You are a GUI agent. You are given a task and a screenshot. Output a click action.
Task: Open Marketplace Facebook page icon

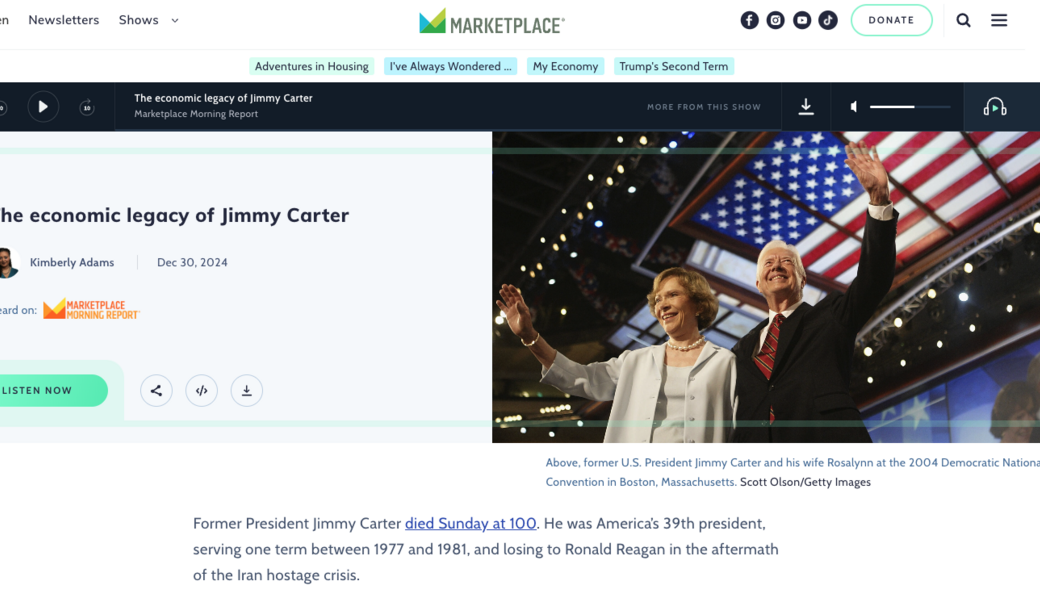pos(749,20)
